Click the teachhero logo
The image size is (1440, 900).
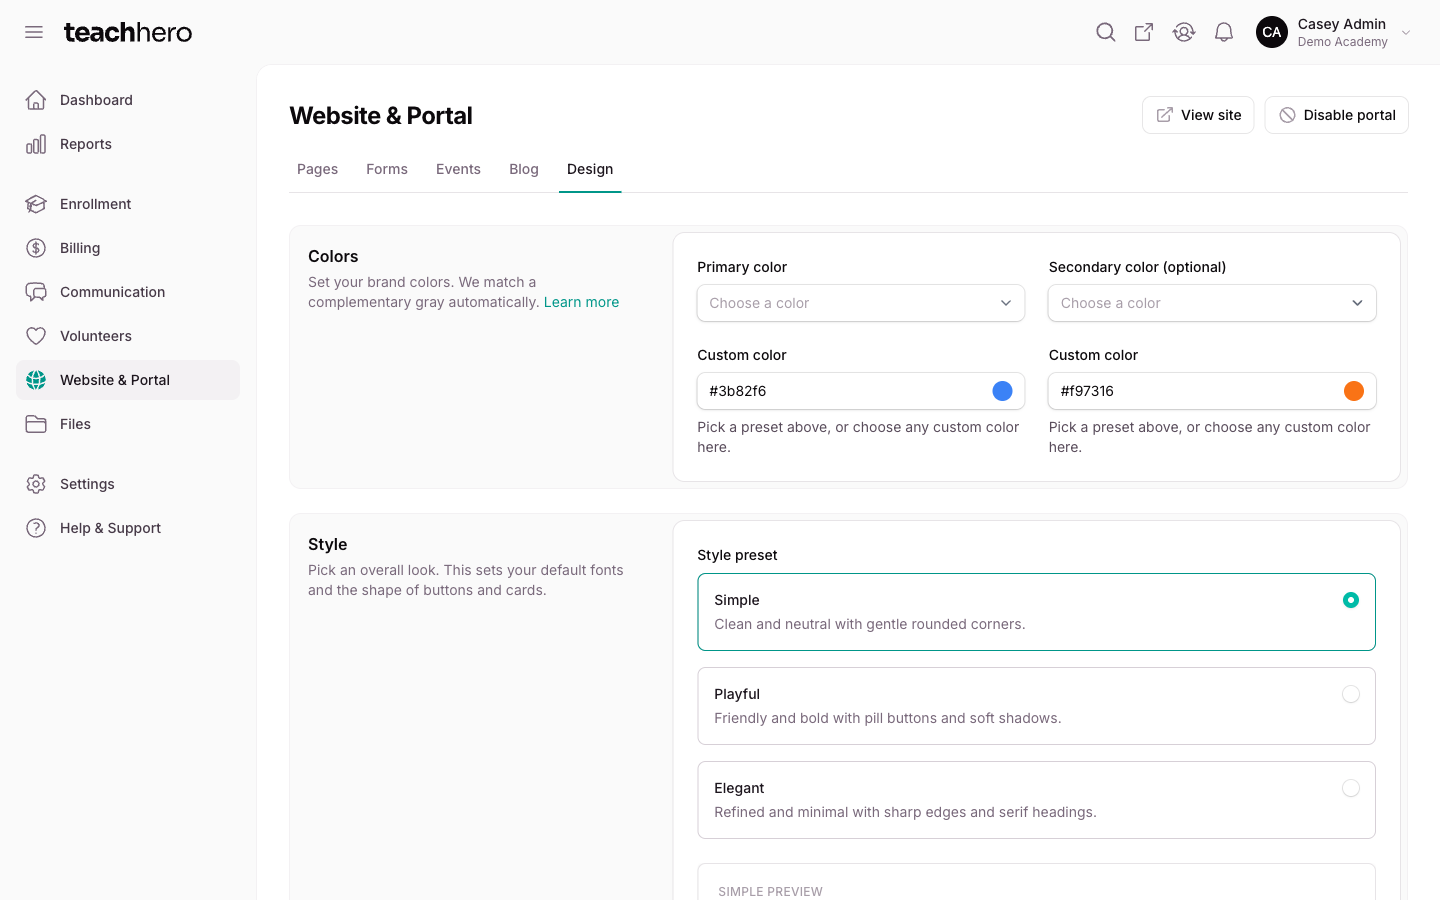[x=128, y=32]
